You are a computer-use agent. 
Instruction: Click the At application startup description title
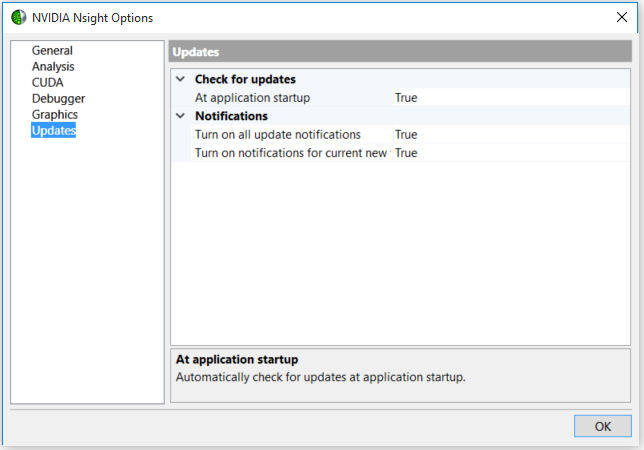237,360
